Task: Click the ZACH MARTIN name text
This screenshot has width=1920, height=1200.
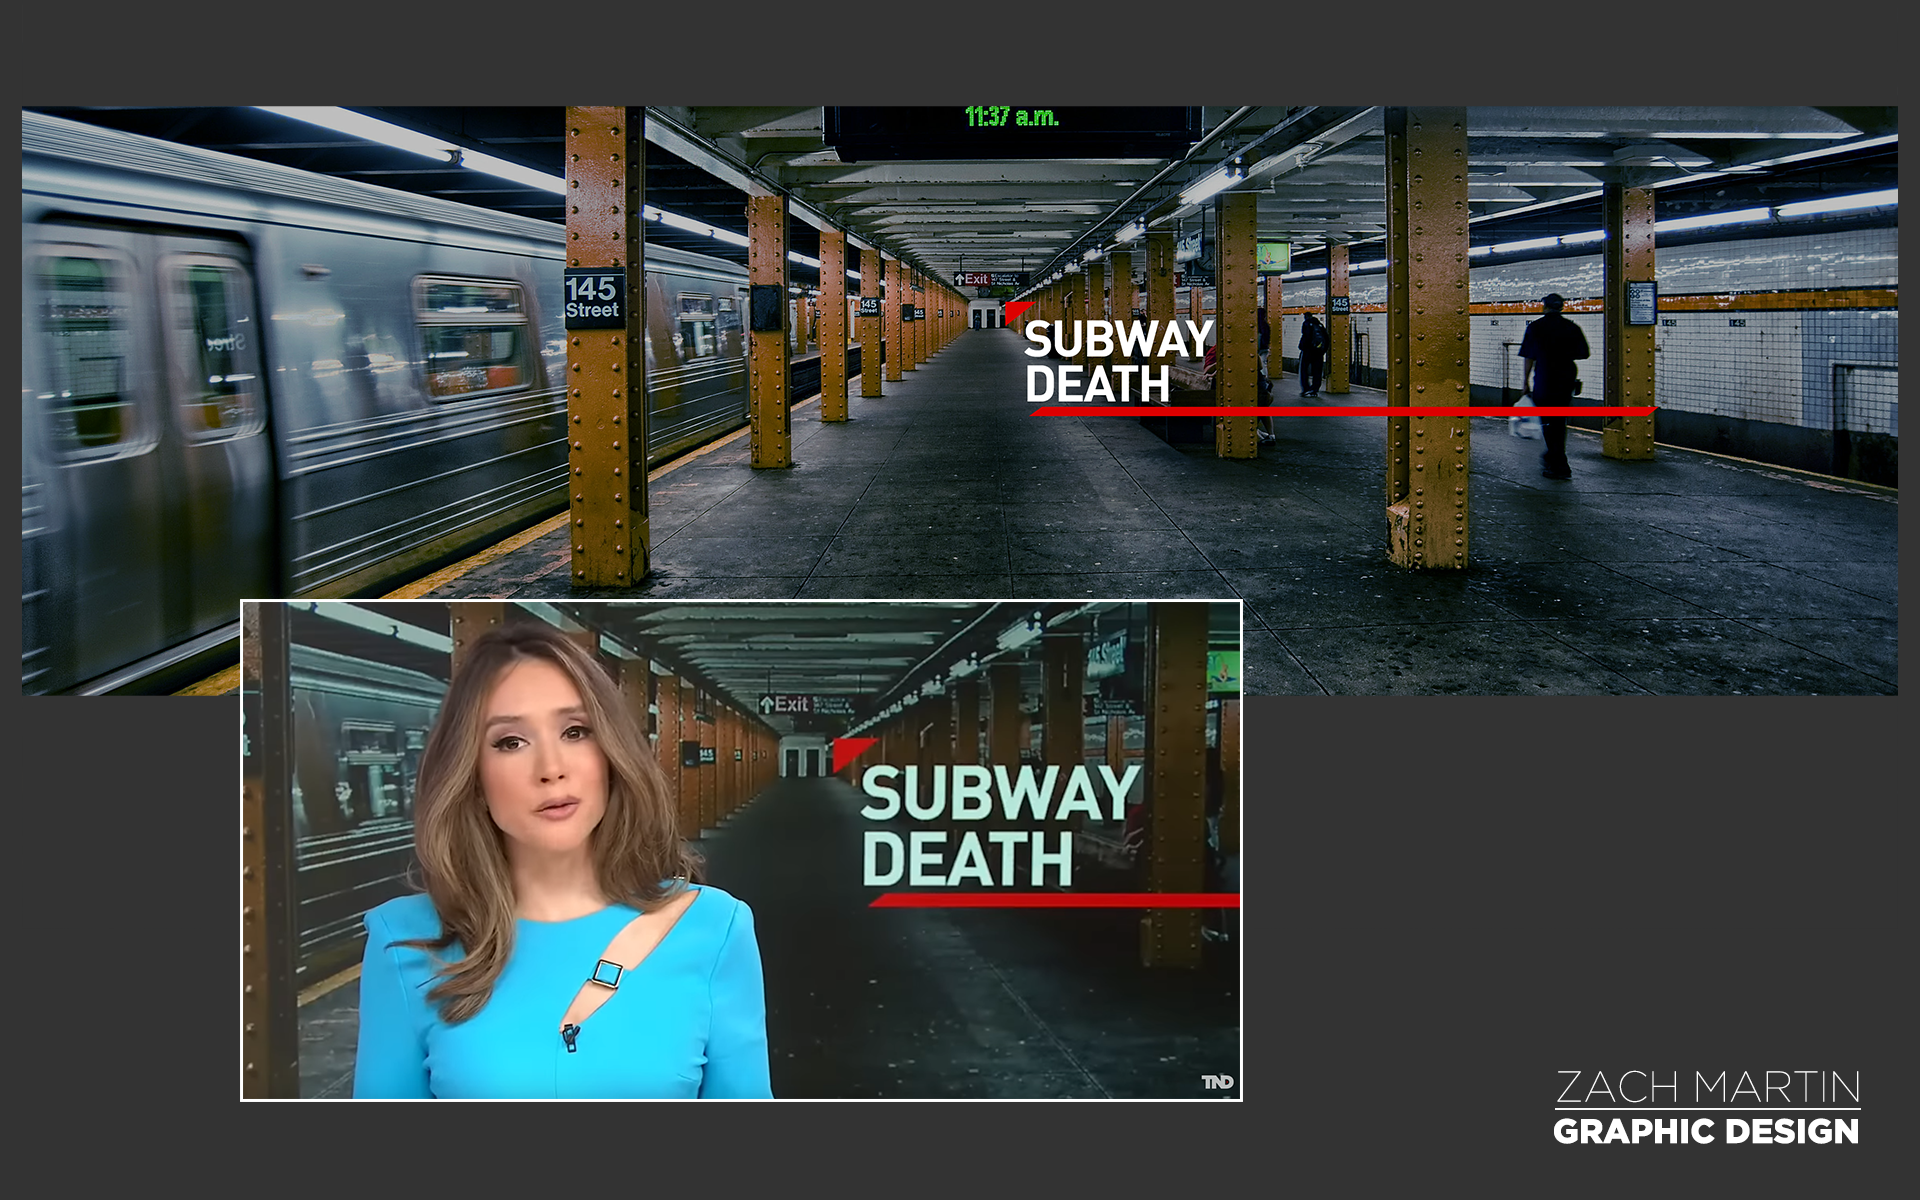Action: click(x=1707, y=1087)
